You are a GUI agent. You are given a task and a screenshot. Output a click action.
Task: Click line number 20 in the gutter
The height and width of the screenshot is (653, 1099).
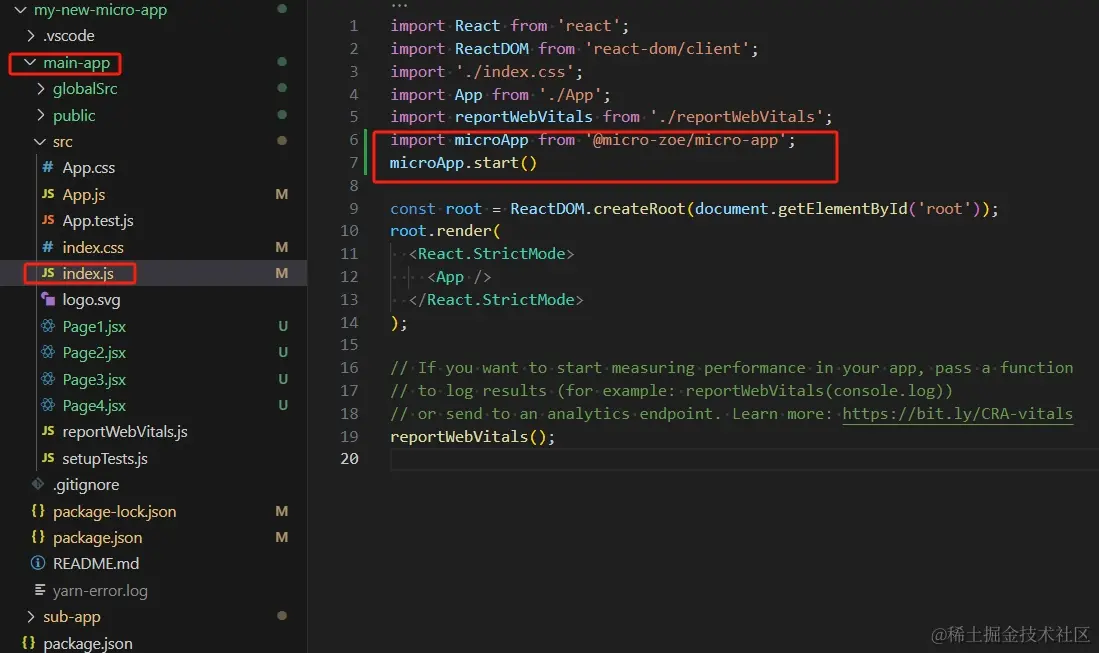[349, 458]
